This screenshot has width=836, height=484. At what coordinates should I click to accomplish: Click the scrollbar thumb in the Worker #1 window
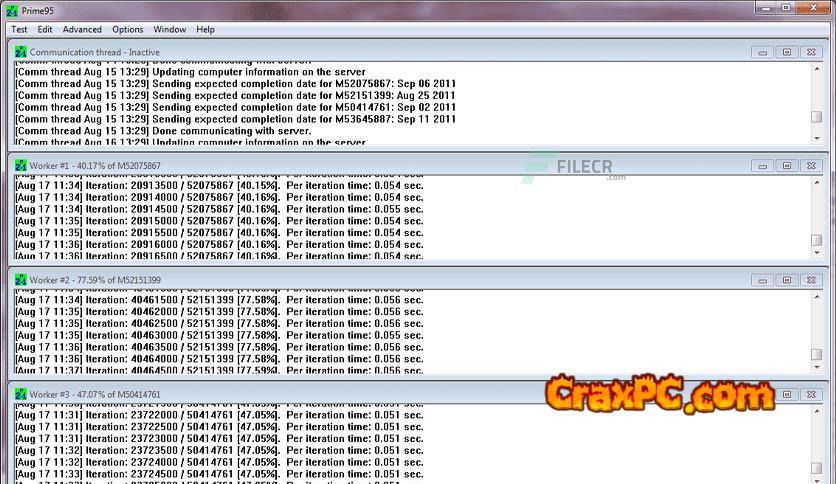click(817, 240)
